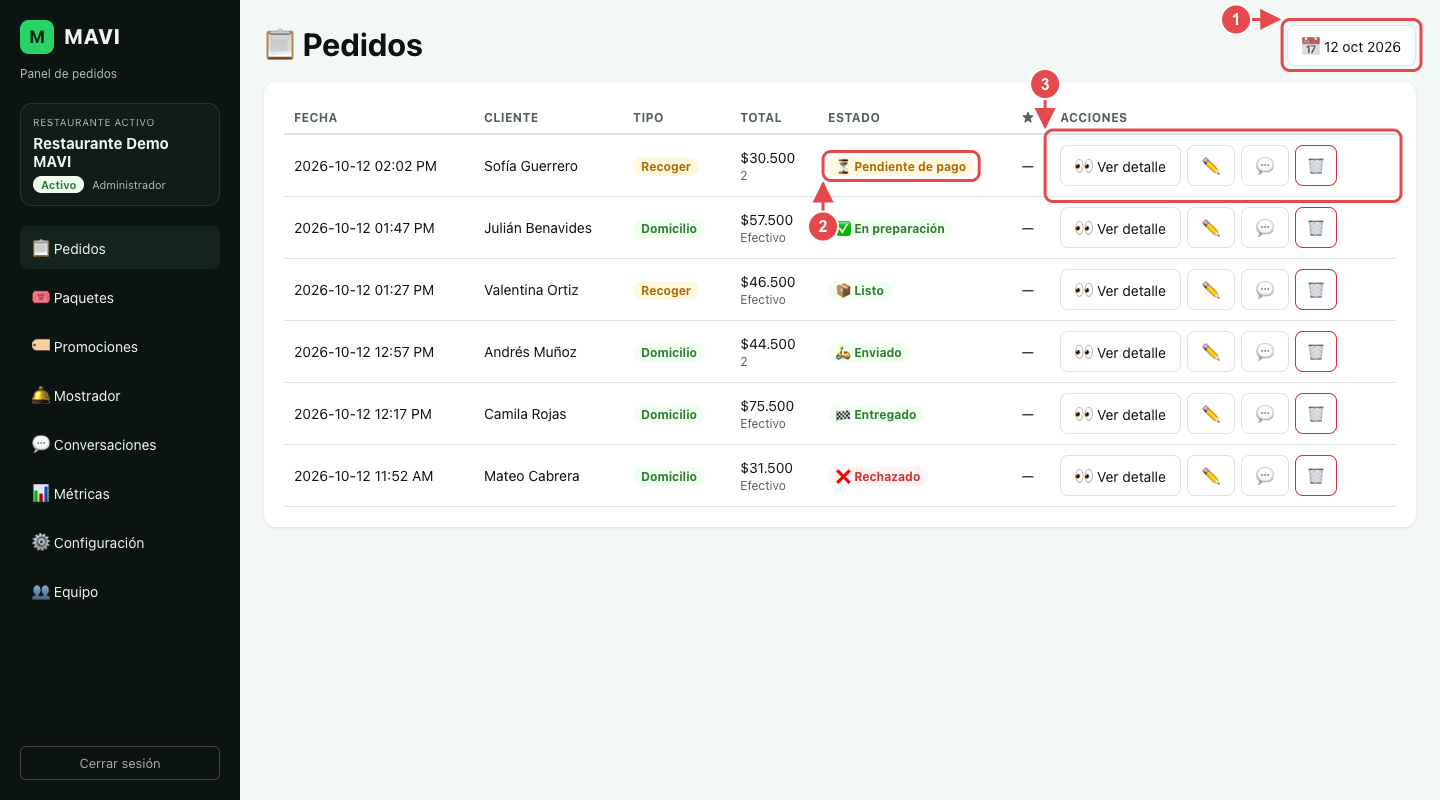Open the 12 oct 2026 date picker

(x=1351, y=46)
